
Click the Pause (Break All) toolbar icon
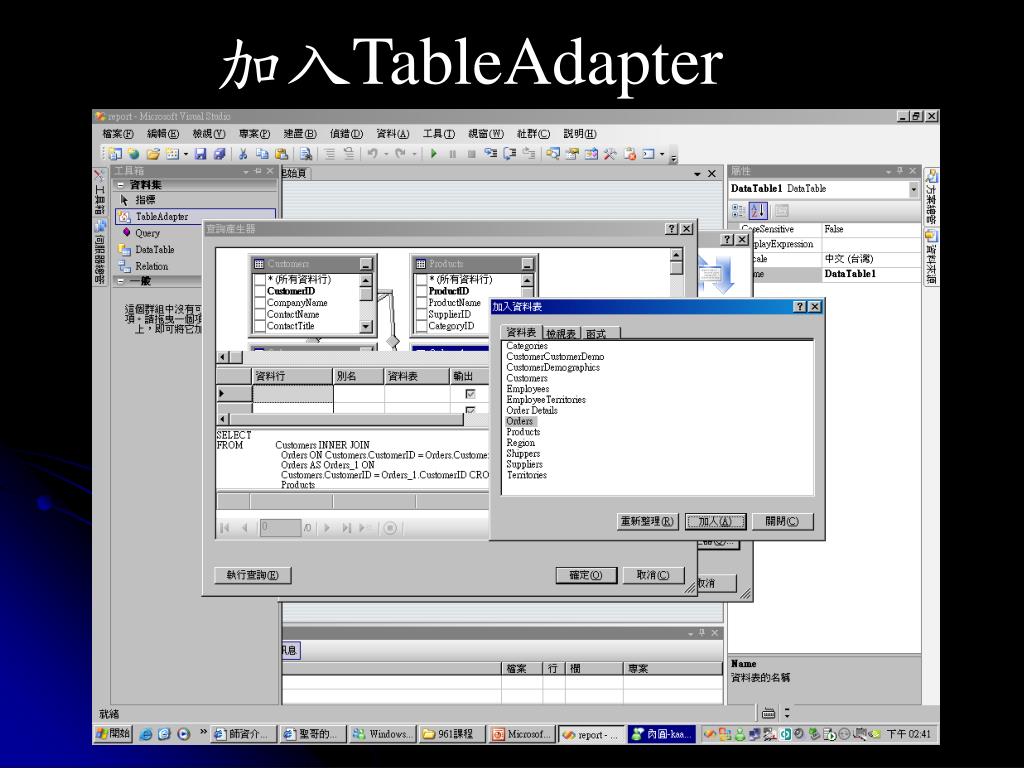point(453,154)
